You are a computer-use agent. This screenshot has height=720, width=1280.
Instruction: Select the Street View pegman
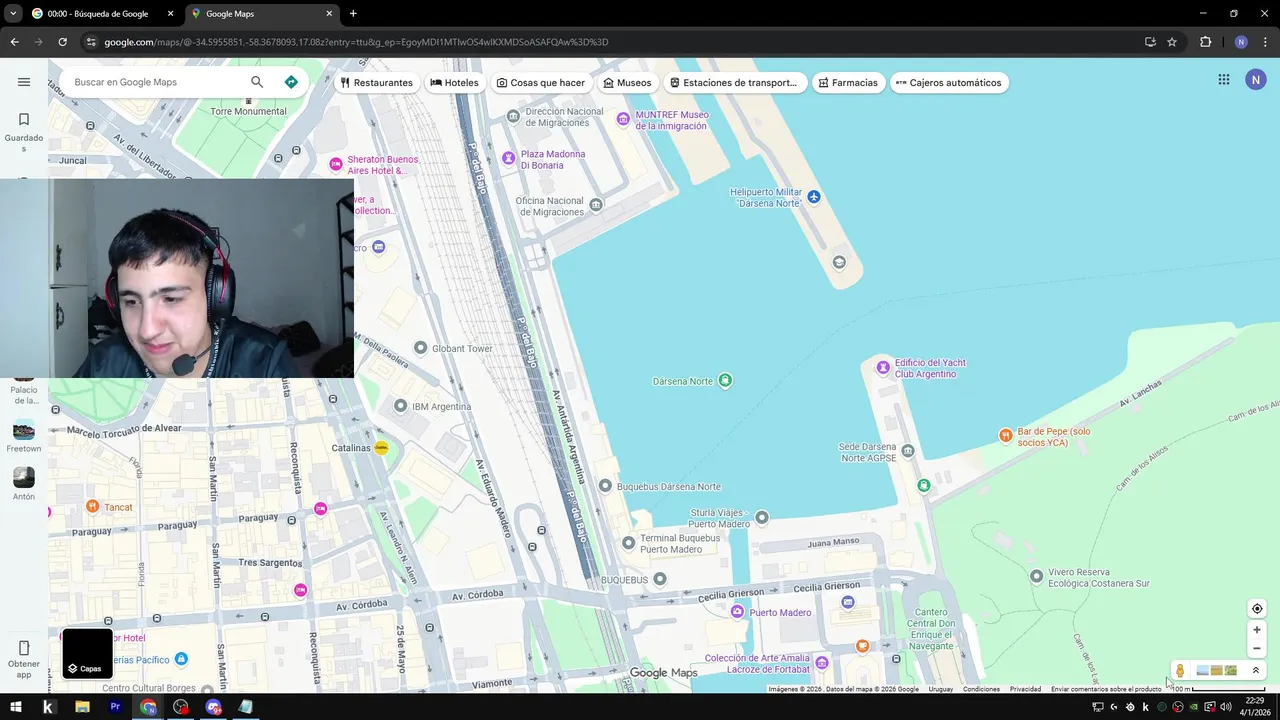point(1180,671)
